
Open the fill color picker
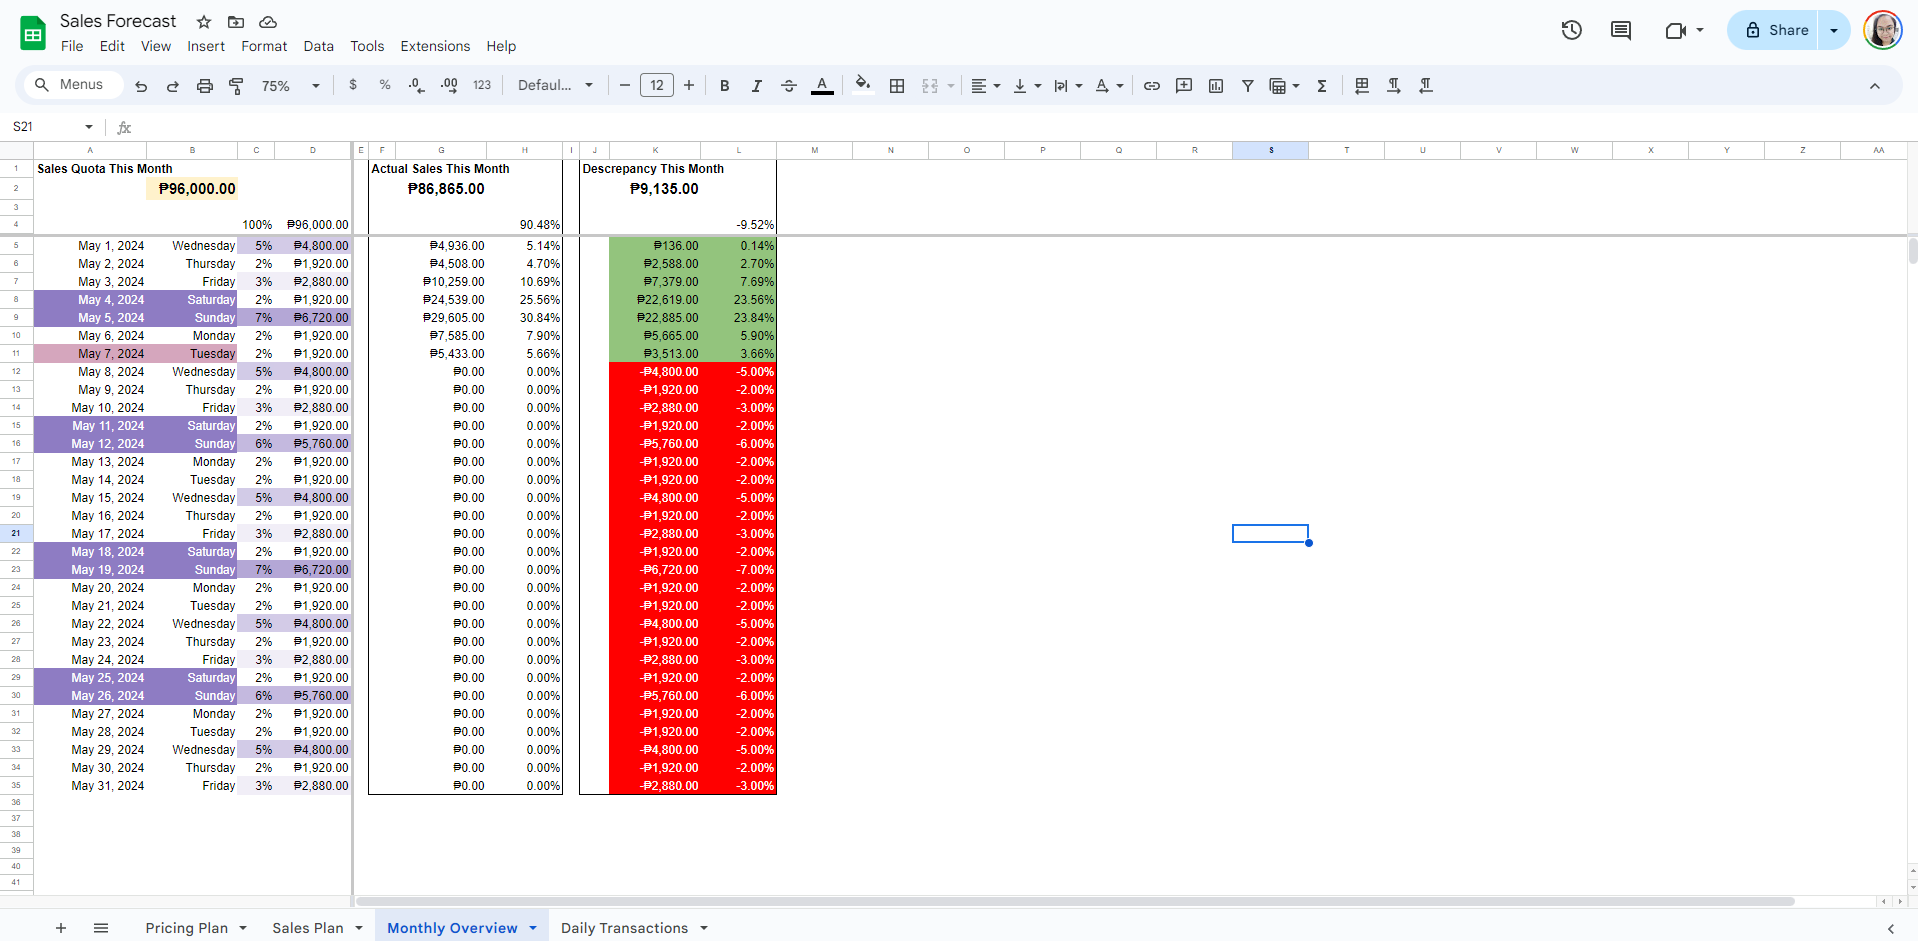(863, 86)
